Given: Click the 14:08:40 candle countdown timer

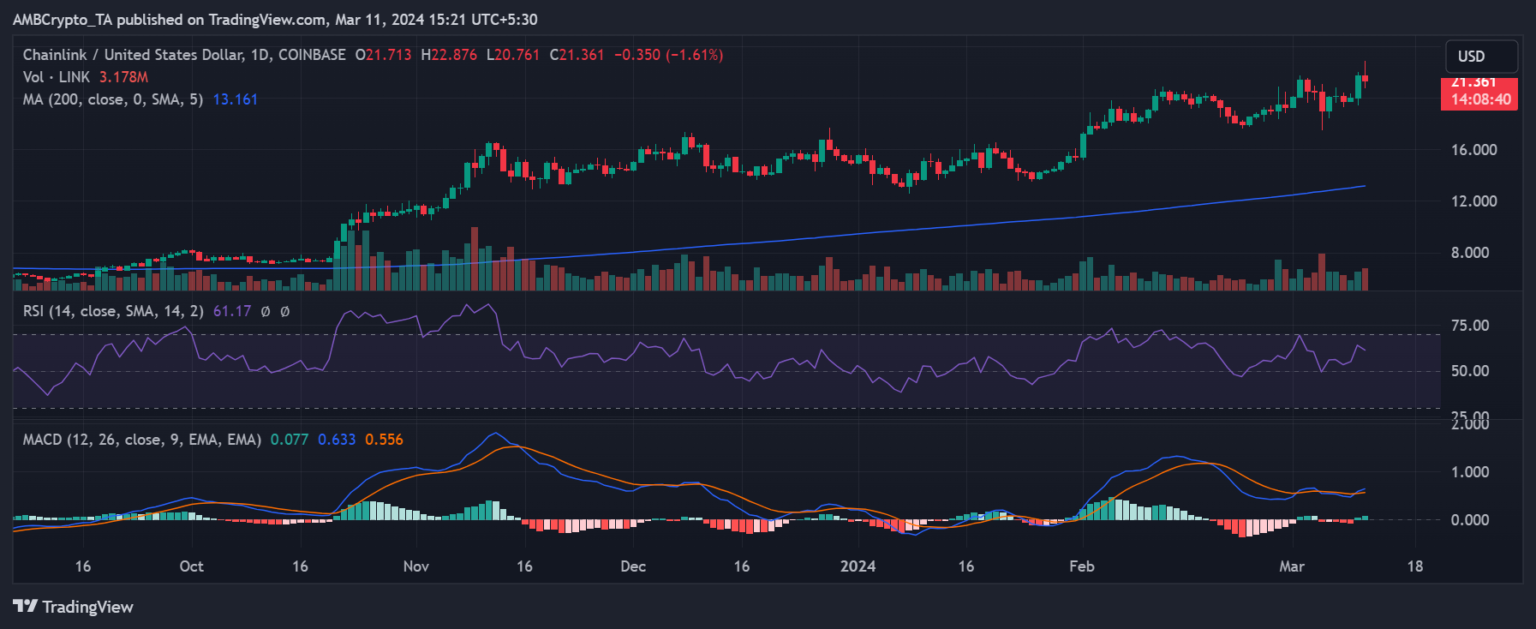Looking at the screenshot, I should tap(1472, 100).
